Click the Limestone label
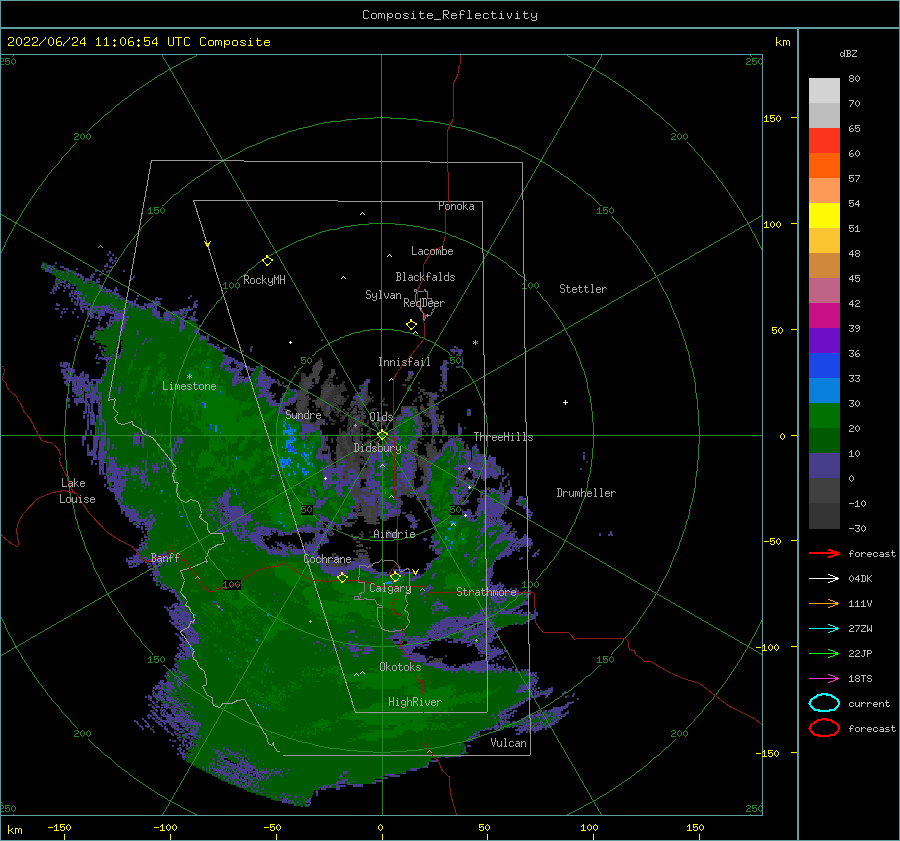900x841 pixels. pyautogui.click(x=189, y=386)
